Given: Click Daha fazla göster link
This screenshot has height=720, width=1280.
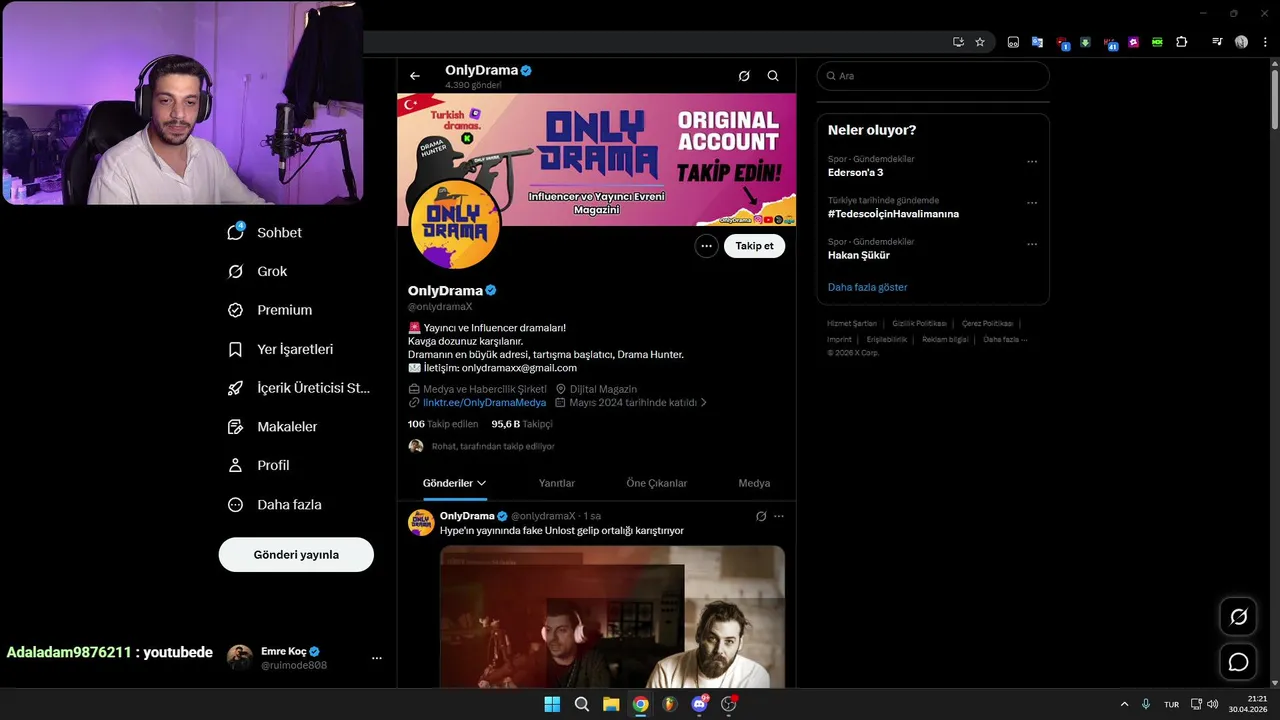Looking at the screenshot, I should click(867, 287).
